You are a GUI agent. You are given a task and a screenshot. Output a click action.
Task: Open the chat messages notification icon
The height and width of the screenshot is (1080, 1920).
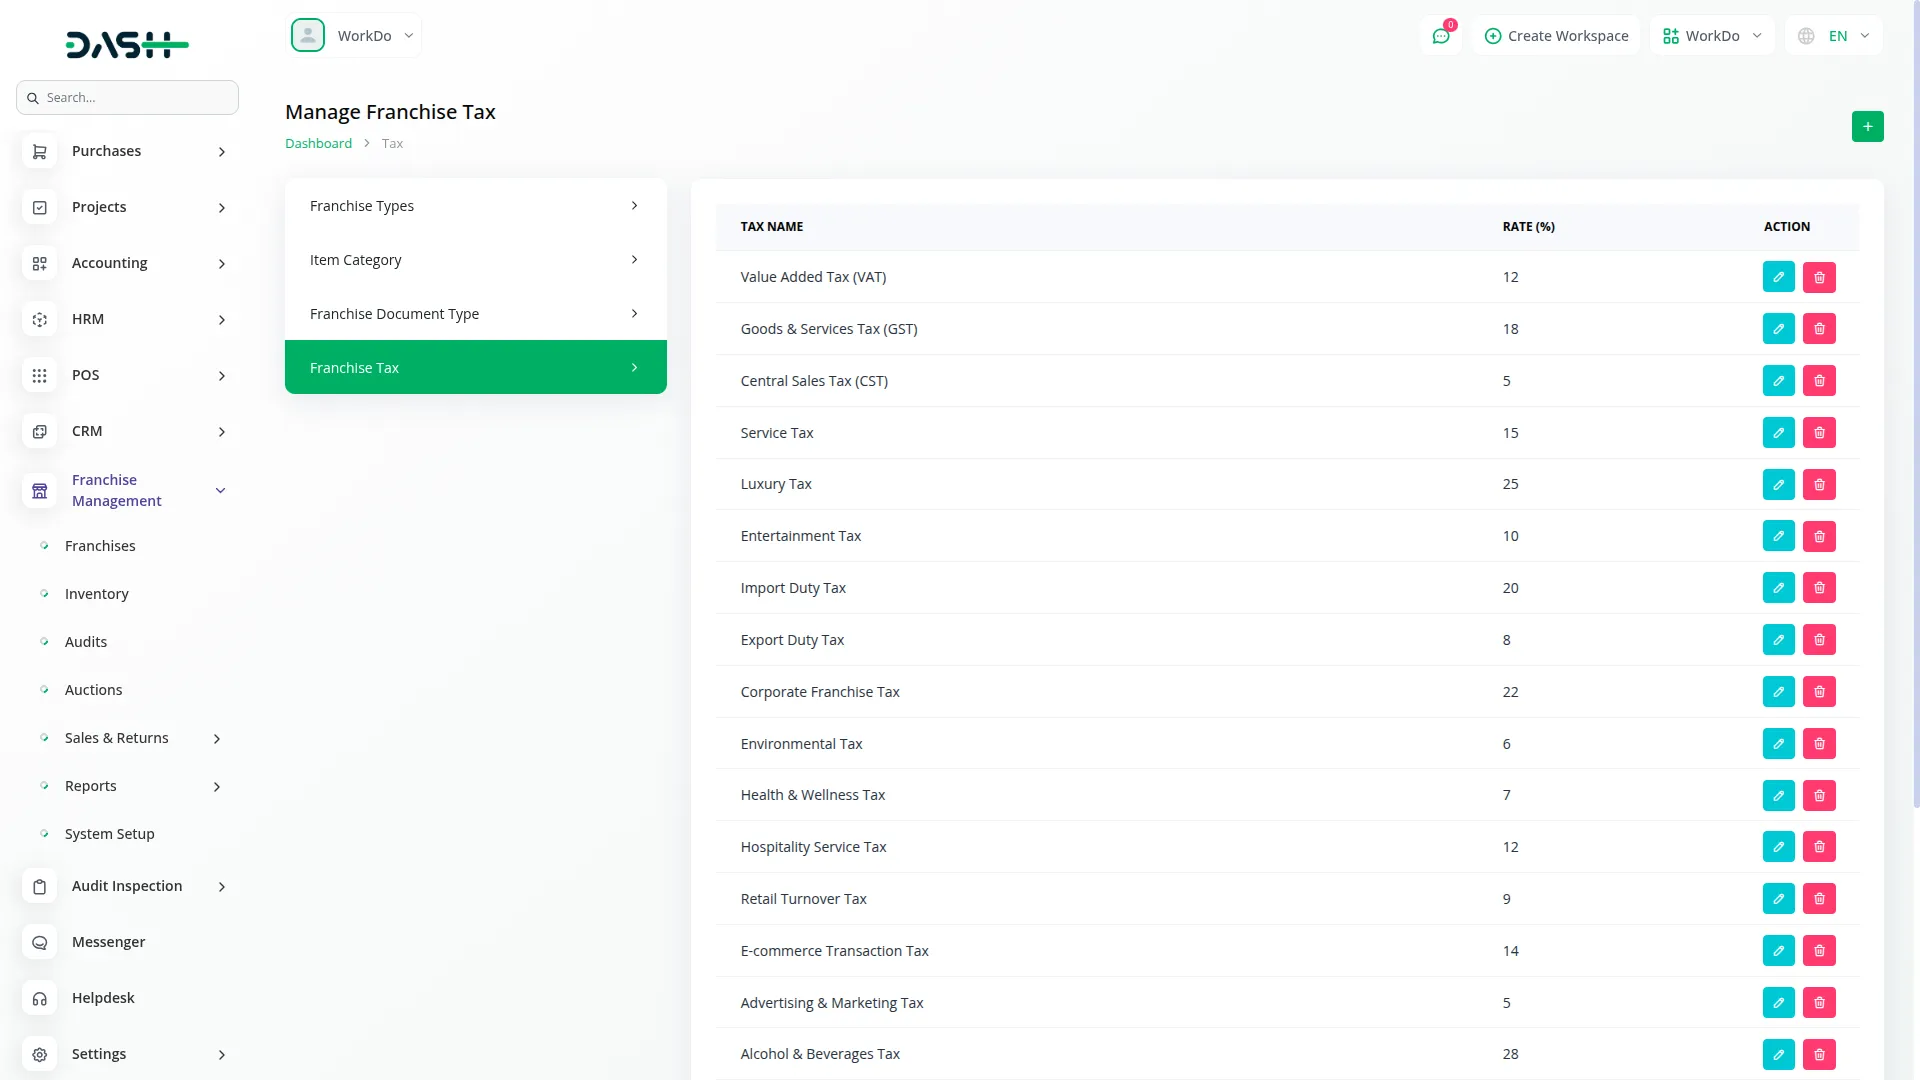tap(1440, 36)
